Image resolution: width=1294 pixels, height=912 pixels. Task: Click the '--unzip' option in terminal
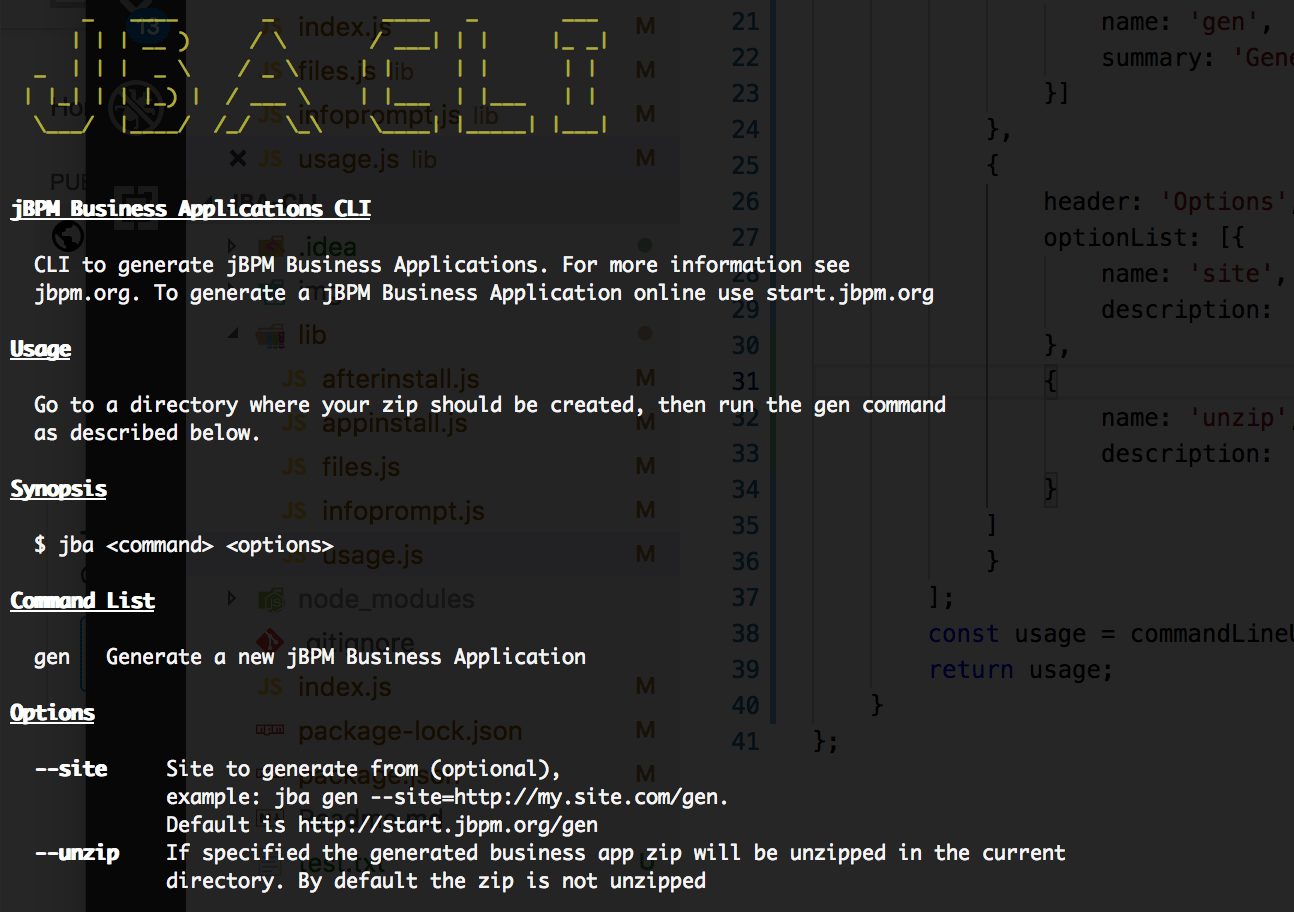77,853
